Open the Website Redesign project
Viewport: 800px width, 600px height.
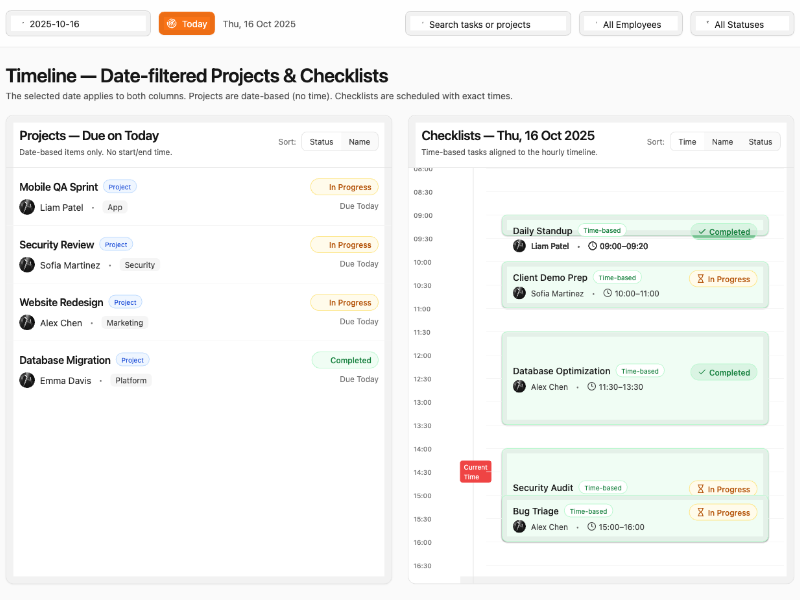click(62, 302)
